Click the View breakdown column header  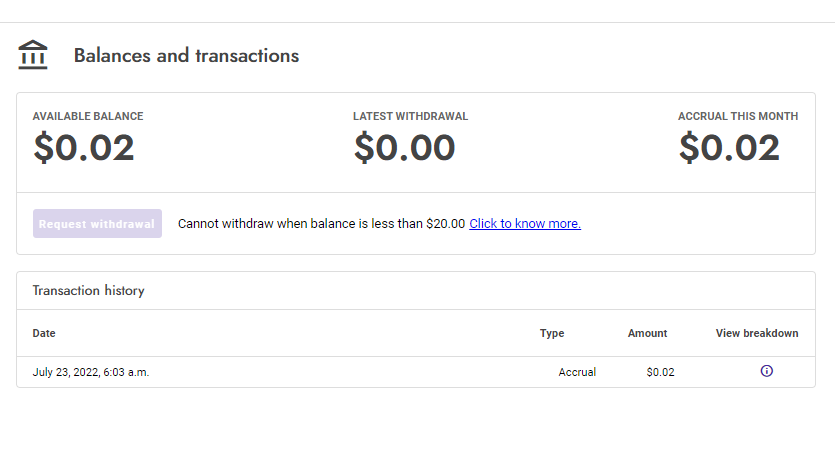757,333
